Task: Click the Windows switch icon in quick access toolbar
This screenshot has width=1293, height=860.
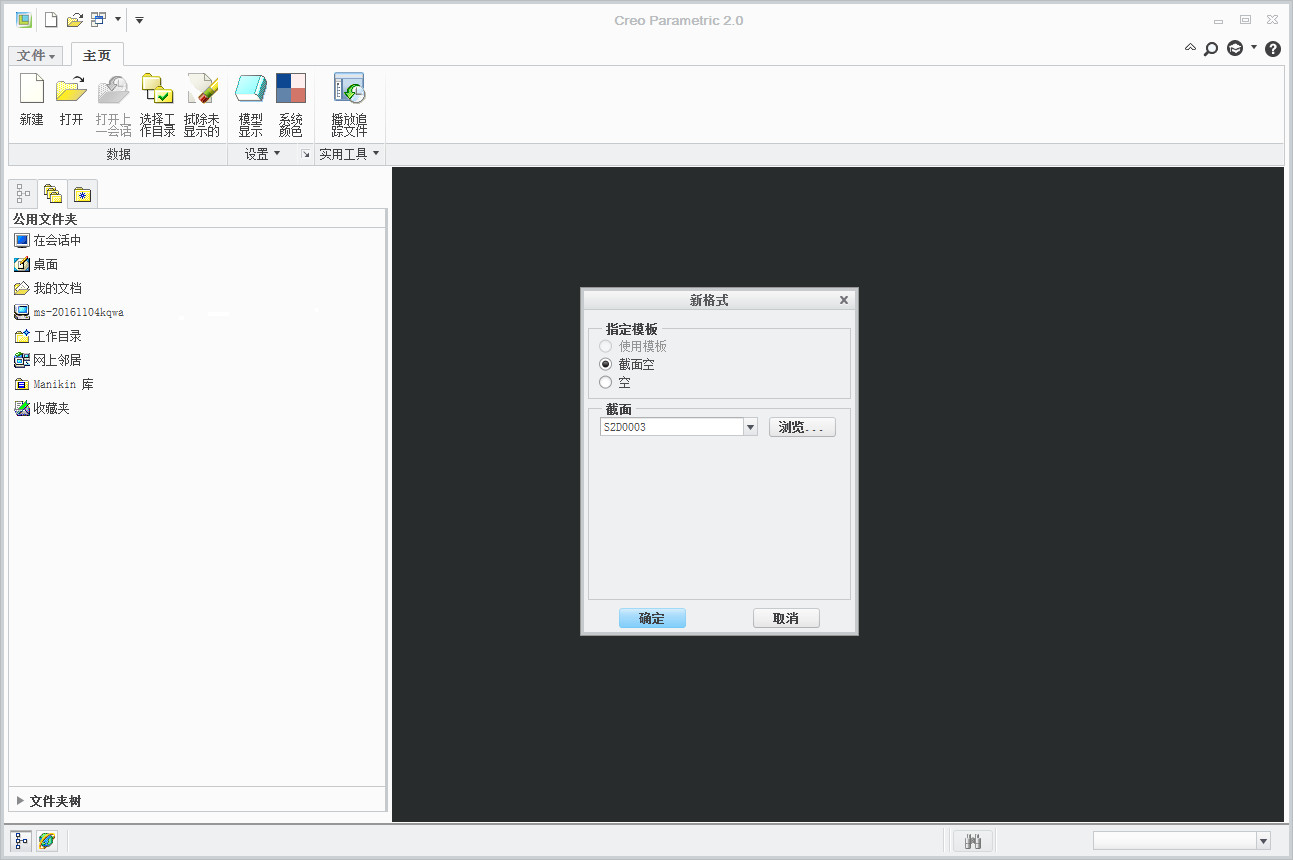Action: pos(98,20)
